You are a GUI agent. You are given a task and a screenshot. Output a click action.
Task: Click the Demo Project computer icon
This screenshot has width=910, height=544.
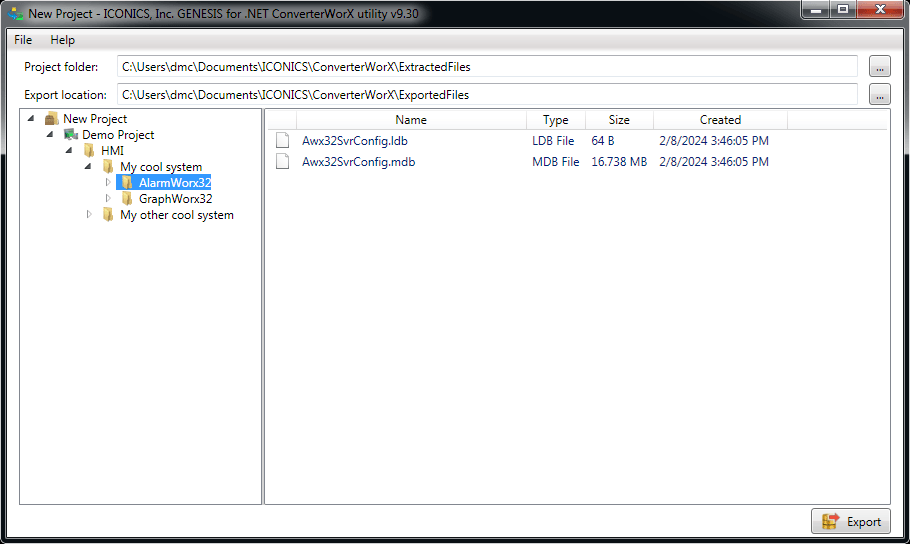(71, 135)
